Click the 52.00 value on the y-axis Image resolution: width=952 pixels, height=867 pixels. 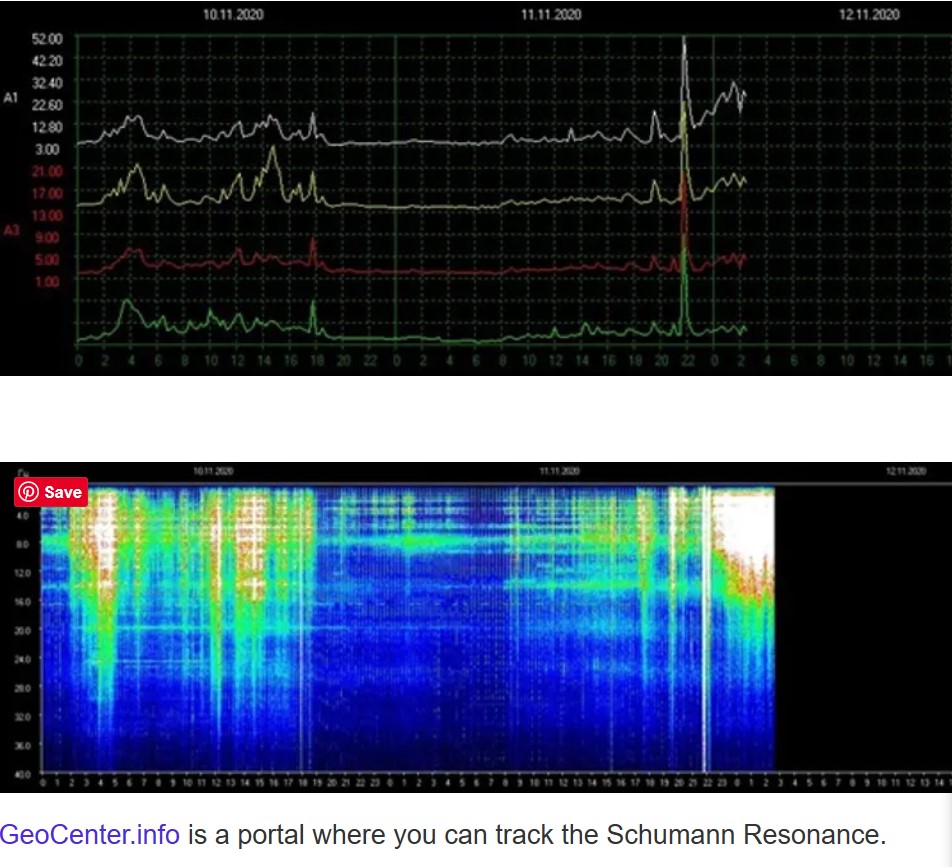tap(48, 38)
